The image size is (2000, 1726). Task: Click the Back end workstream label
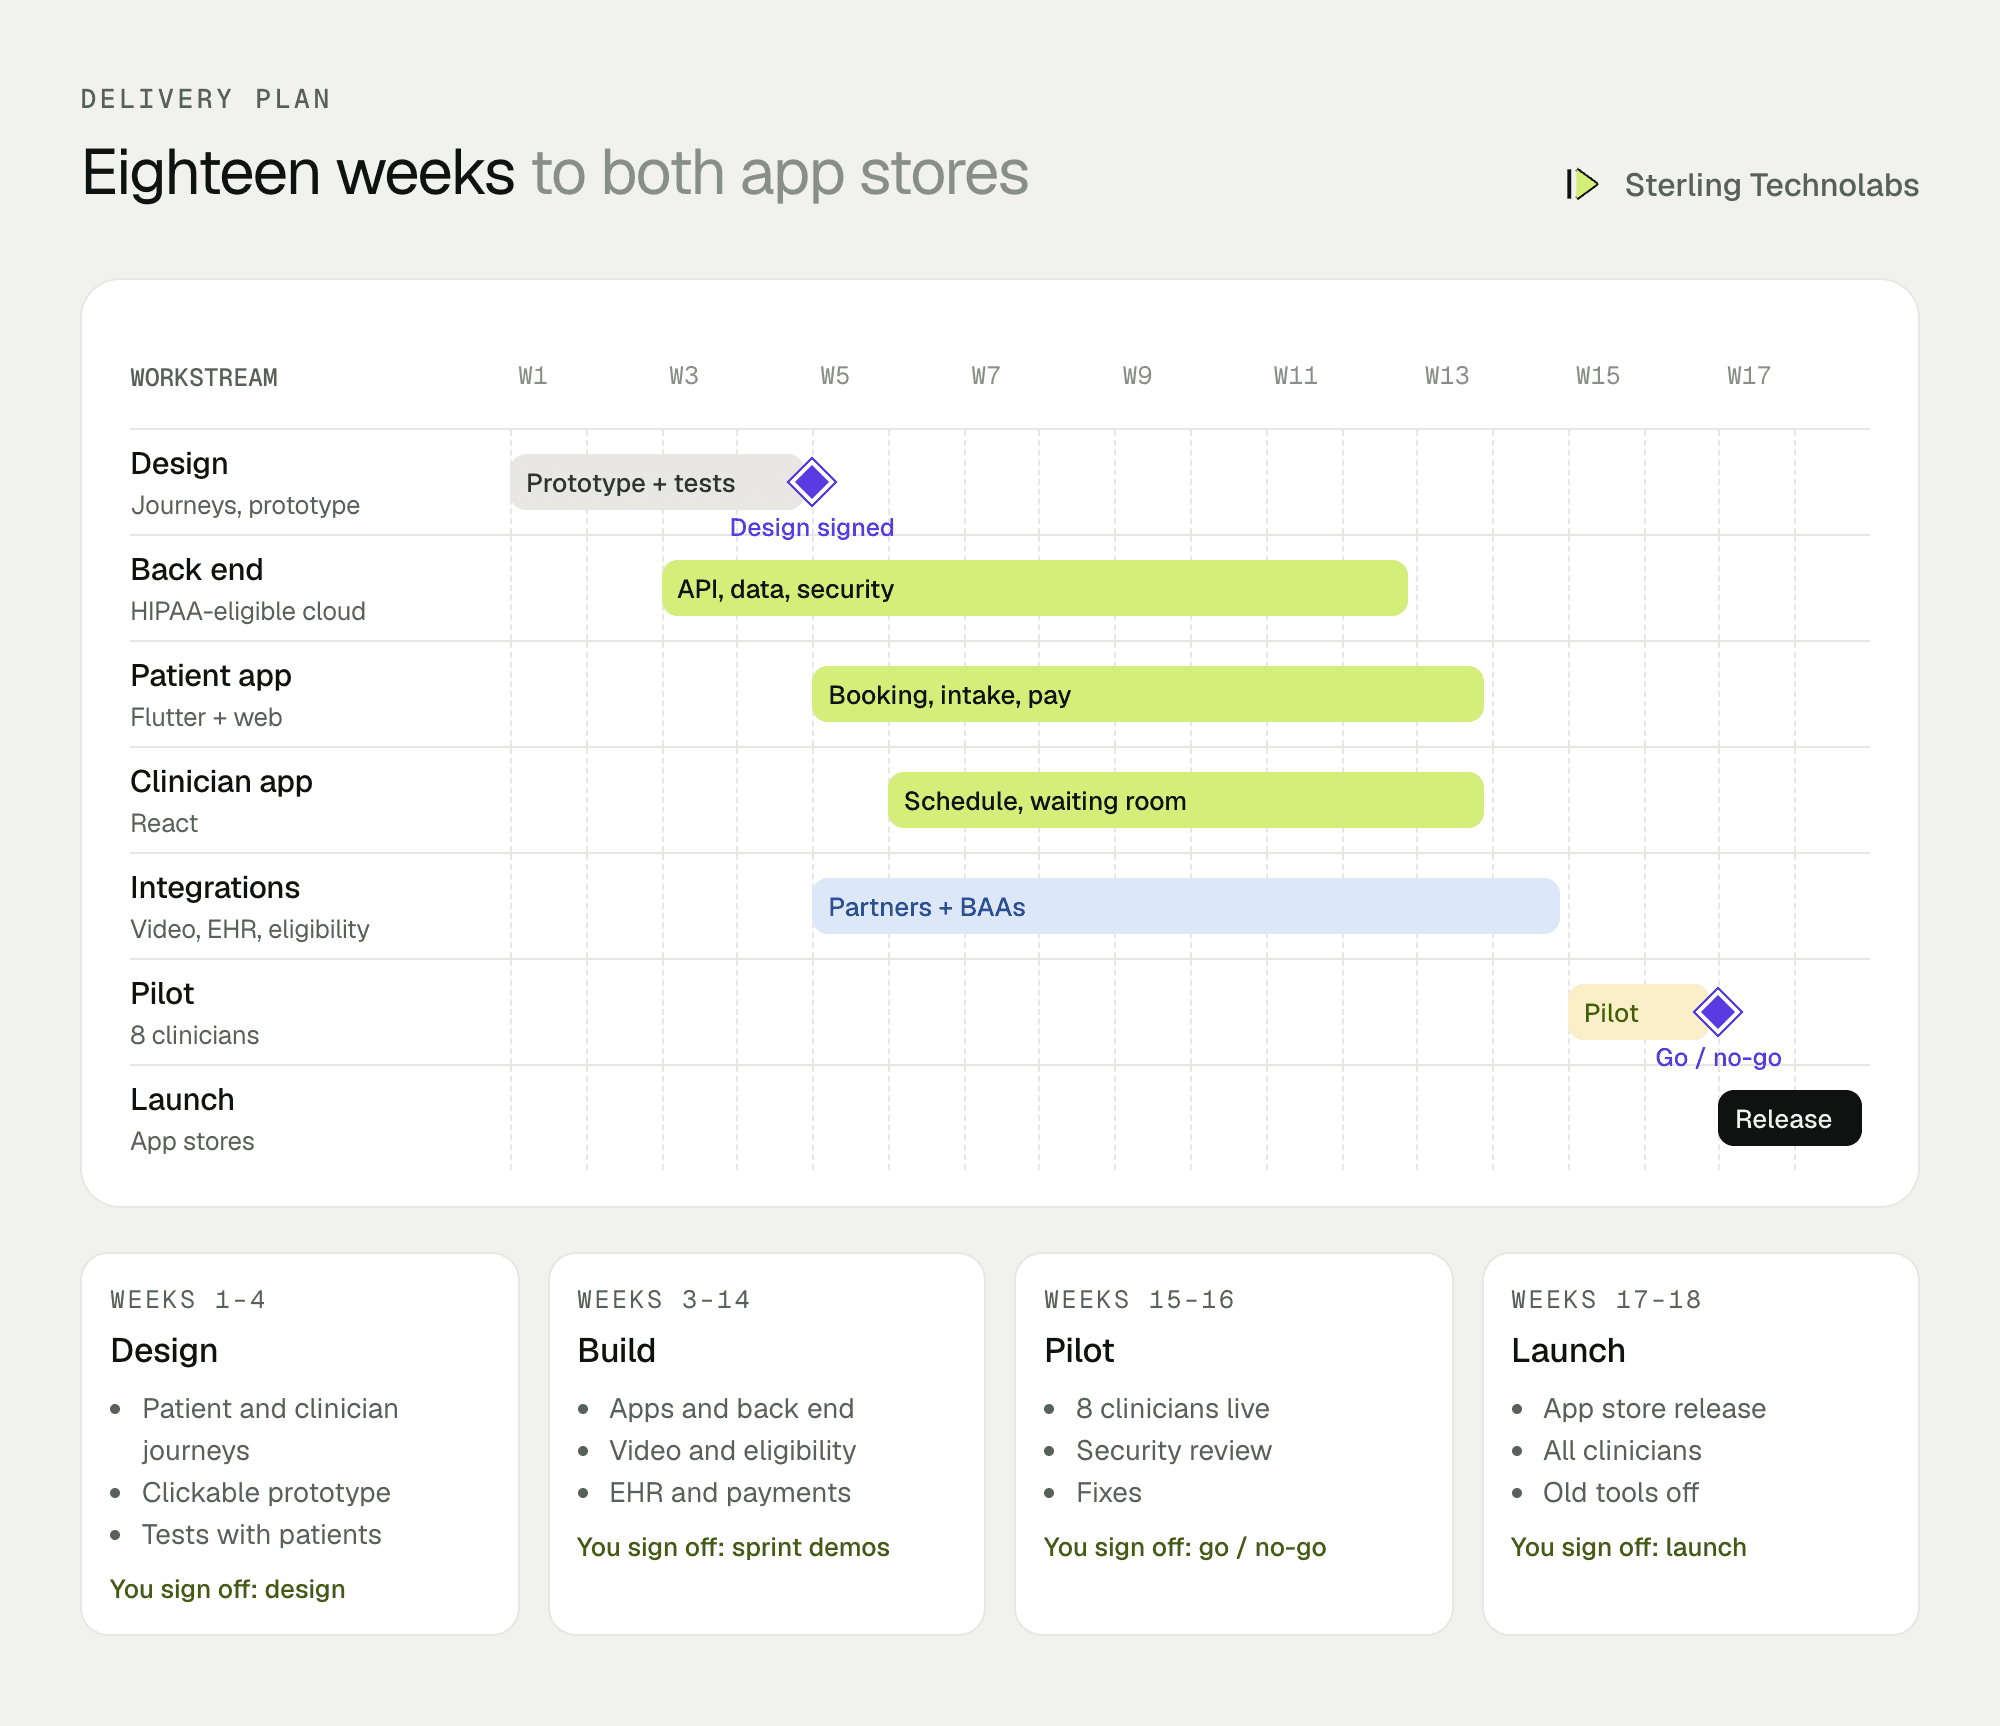[x=197, y=569]
